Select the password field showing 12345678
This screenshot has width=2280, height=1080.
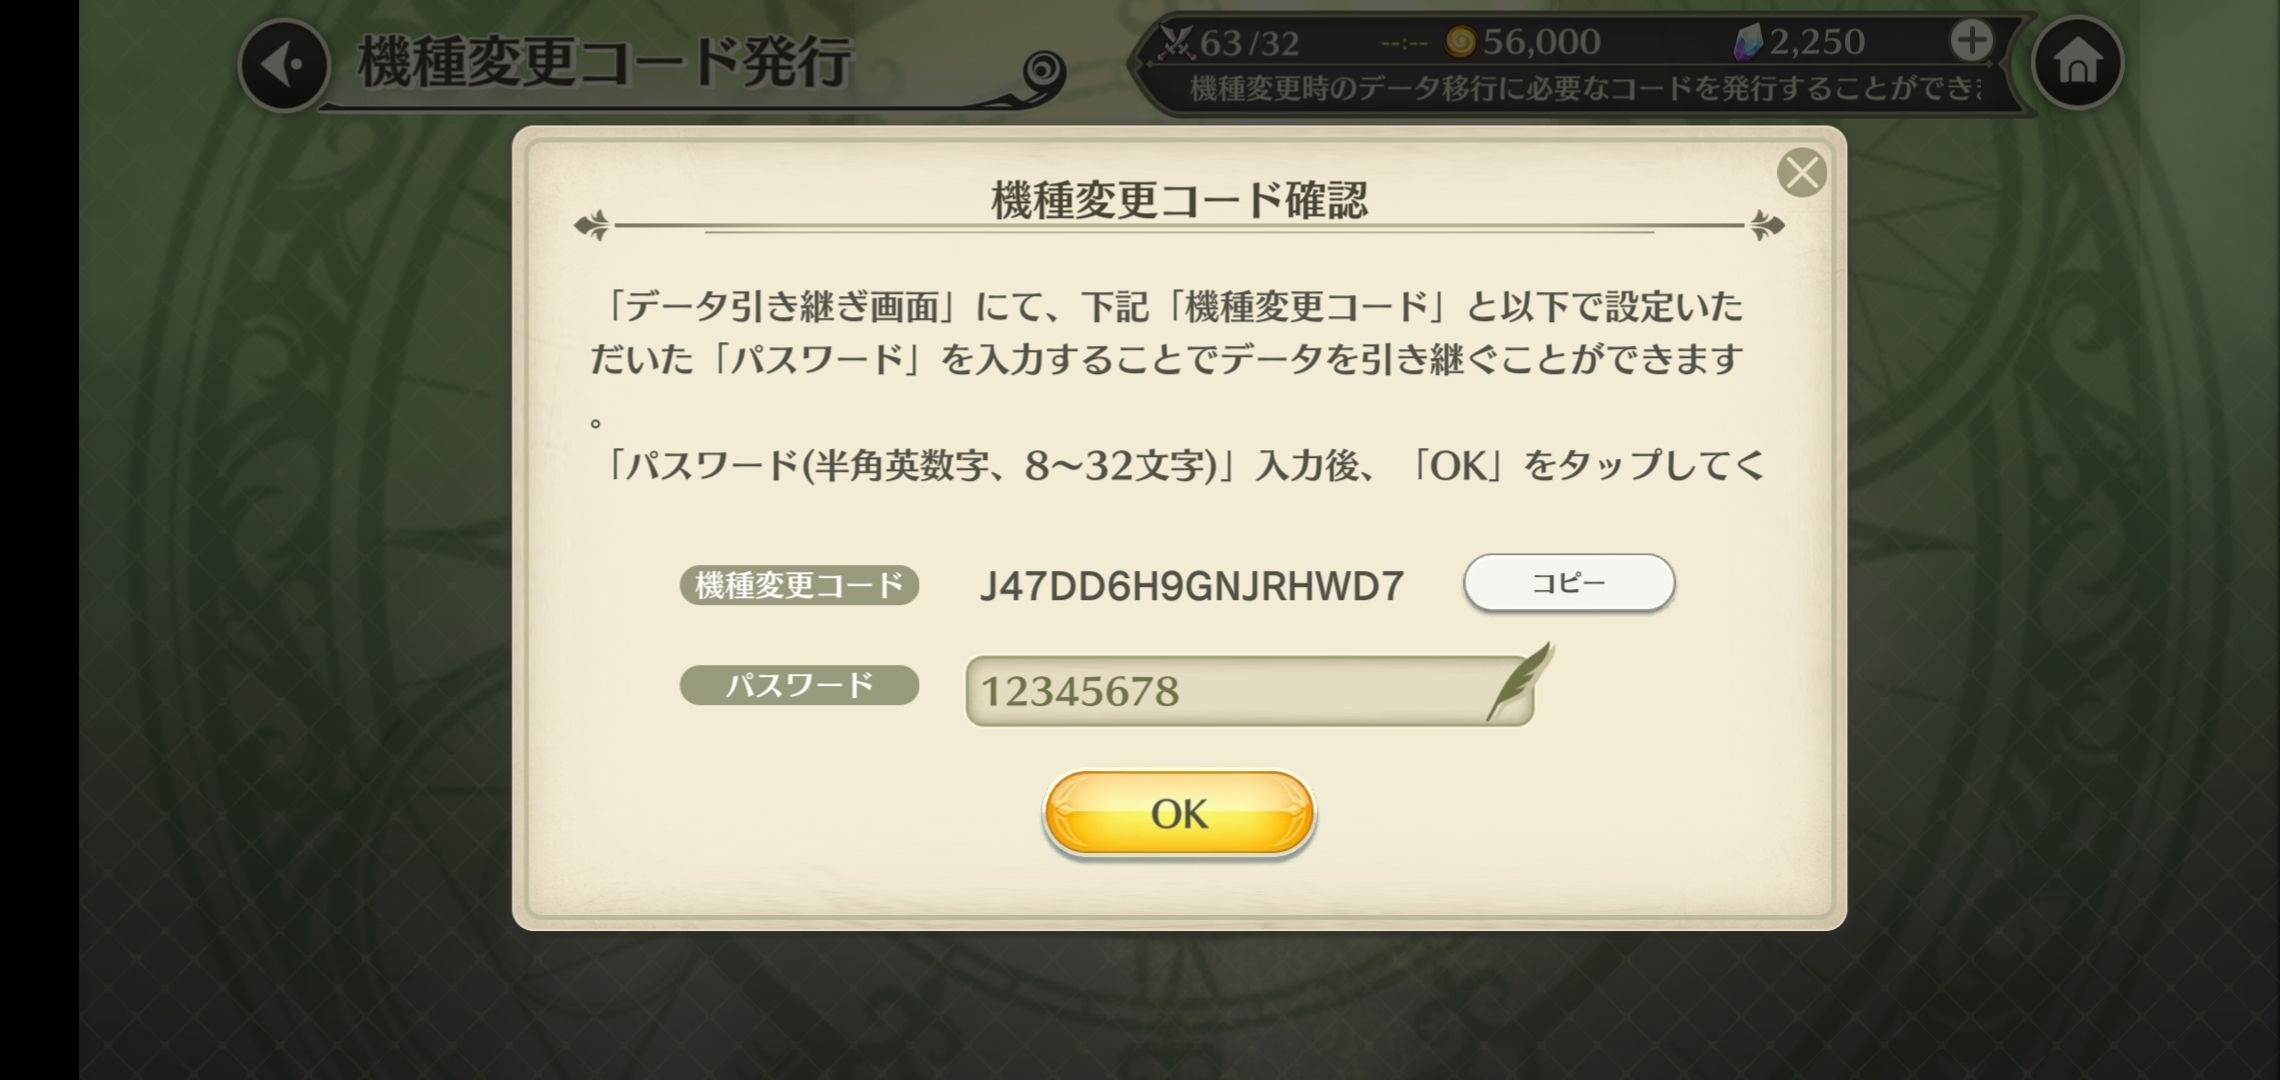pyautogui.click(x=1249, y=691)
